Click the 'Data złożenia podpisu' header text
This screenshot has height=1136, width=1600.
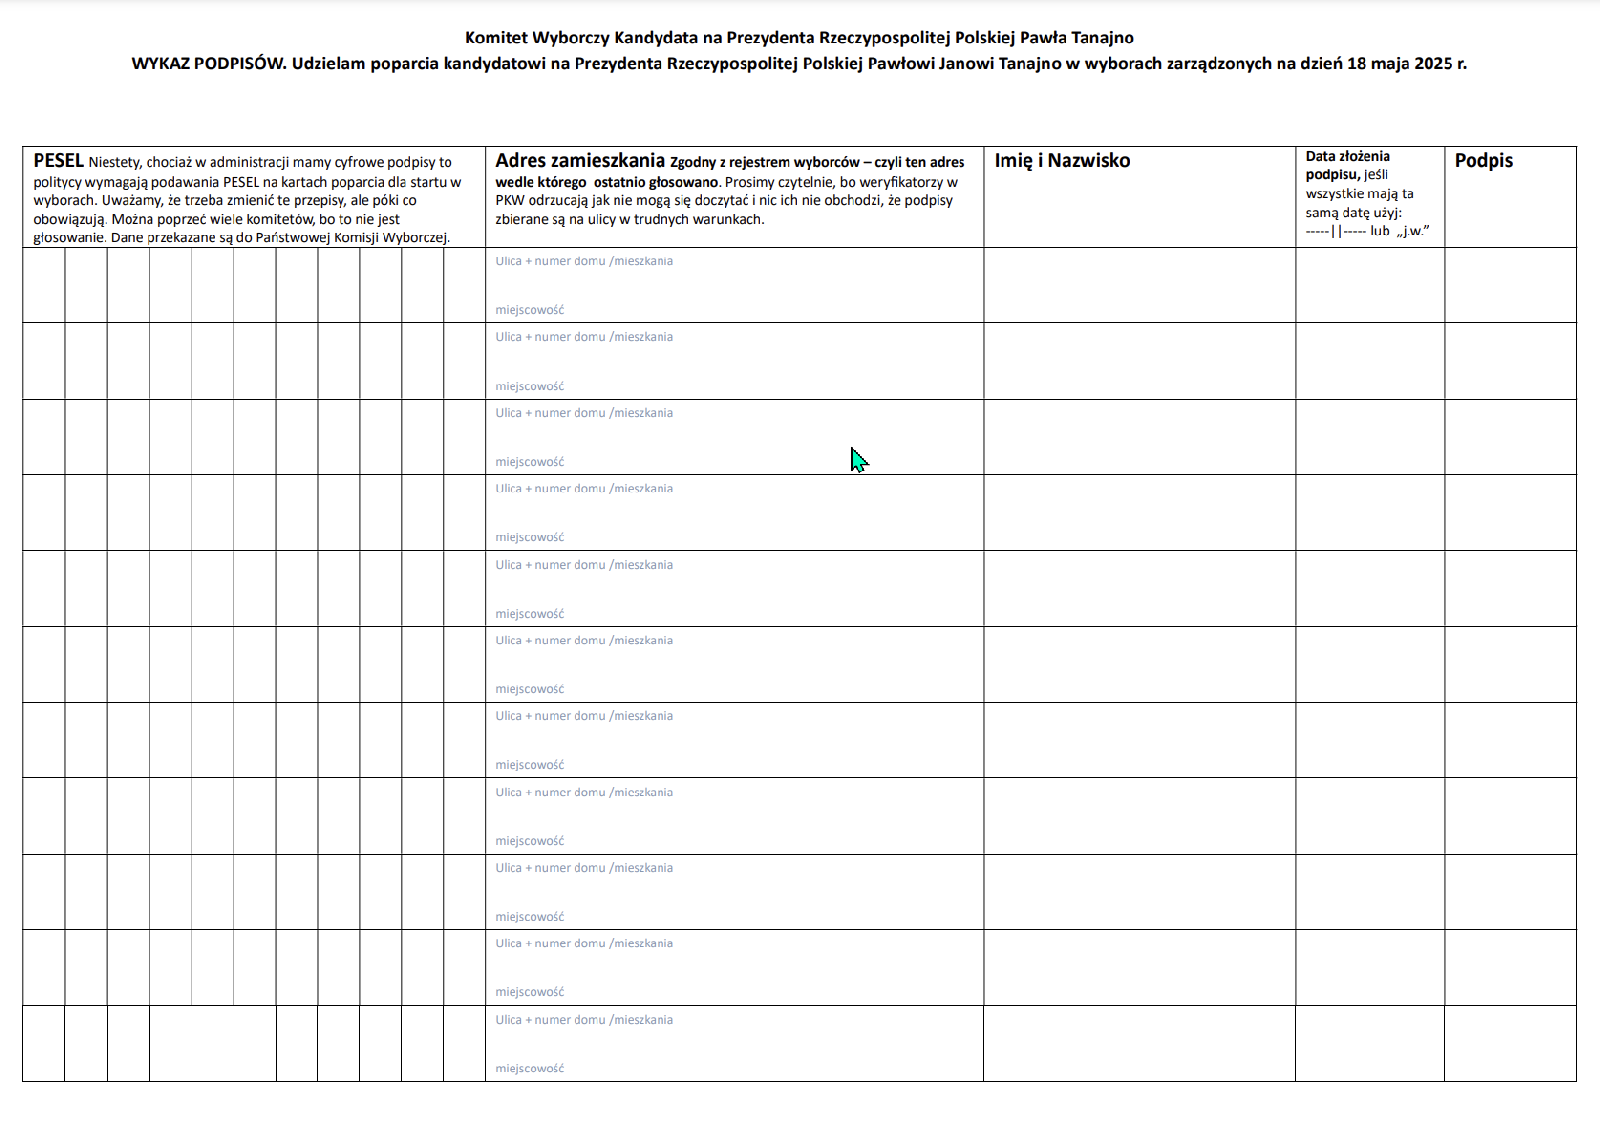click(x=1347, y=165)
